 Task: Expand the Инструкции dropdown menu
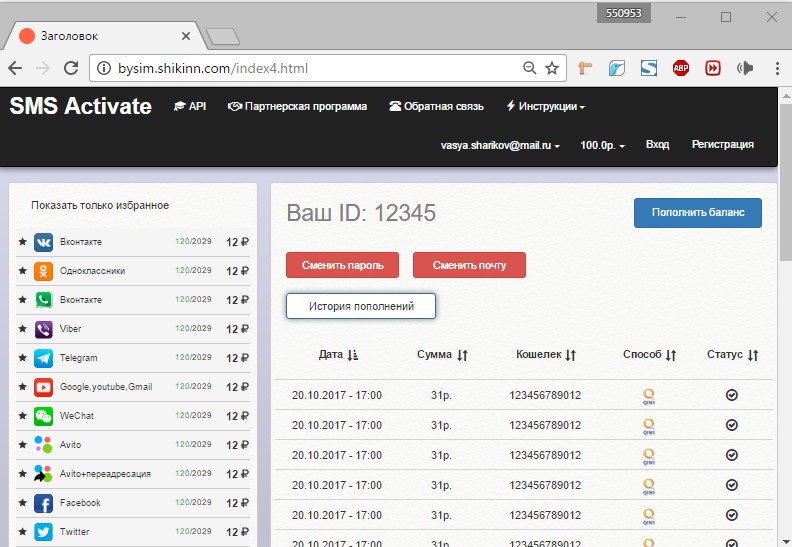click(x=546, y=107)
